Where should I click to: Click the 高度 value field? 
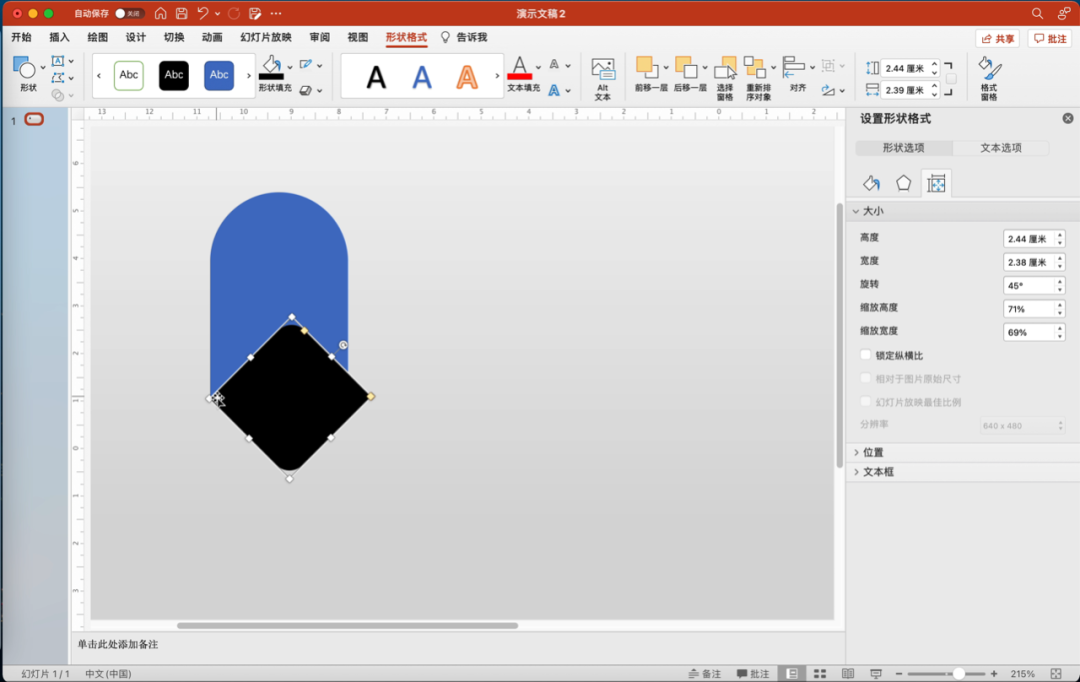point(1028,239)
